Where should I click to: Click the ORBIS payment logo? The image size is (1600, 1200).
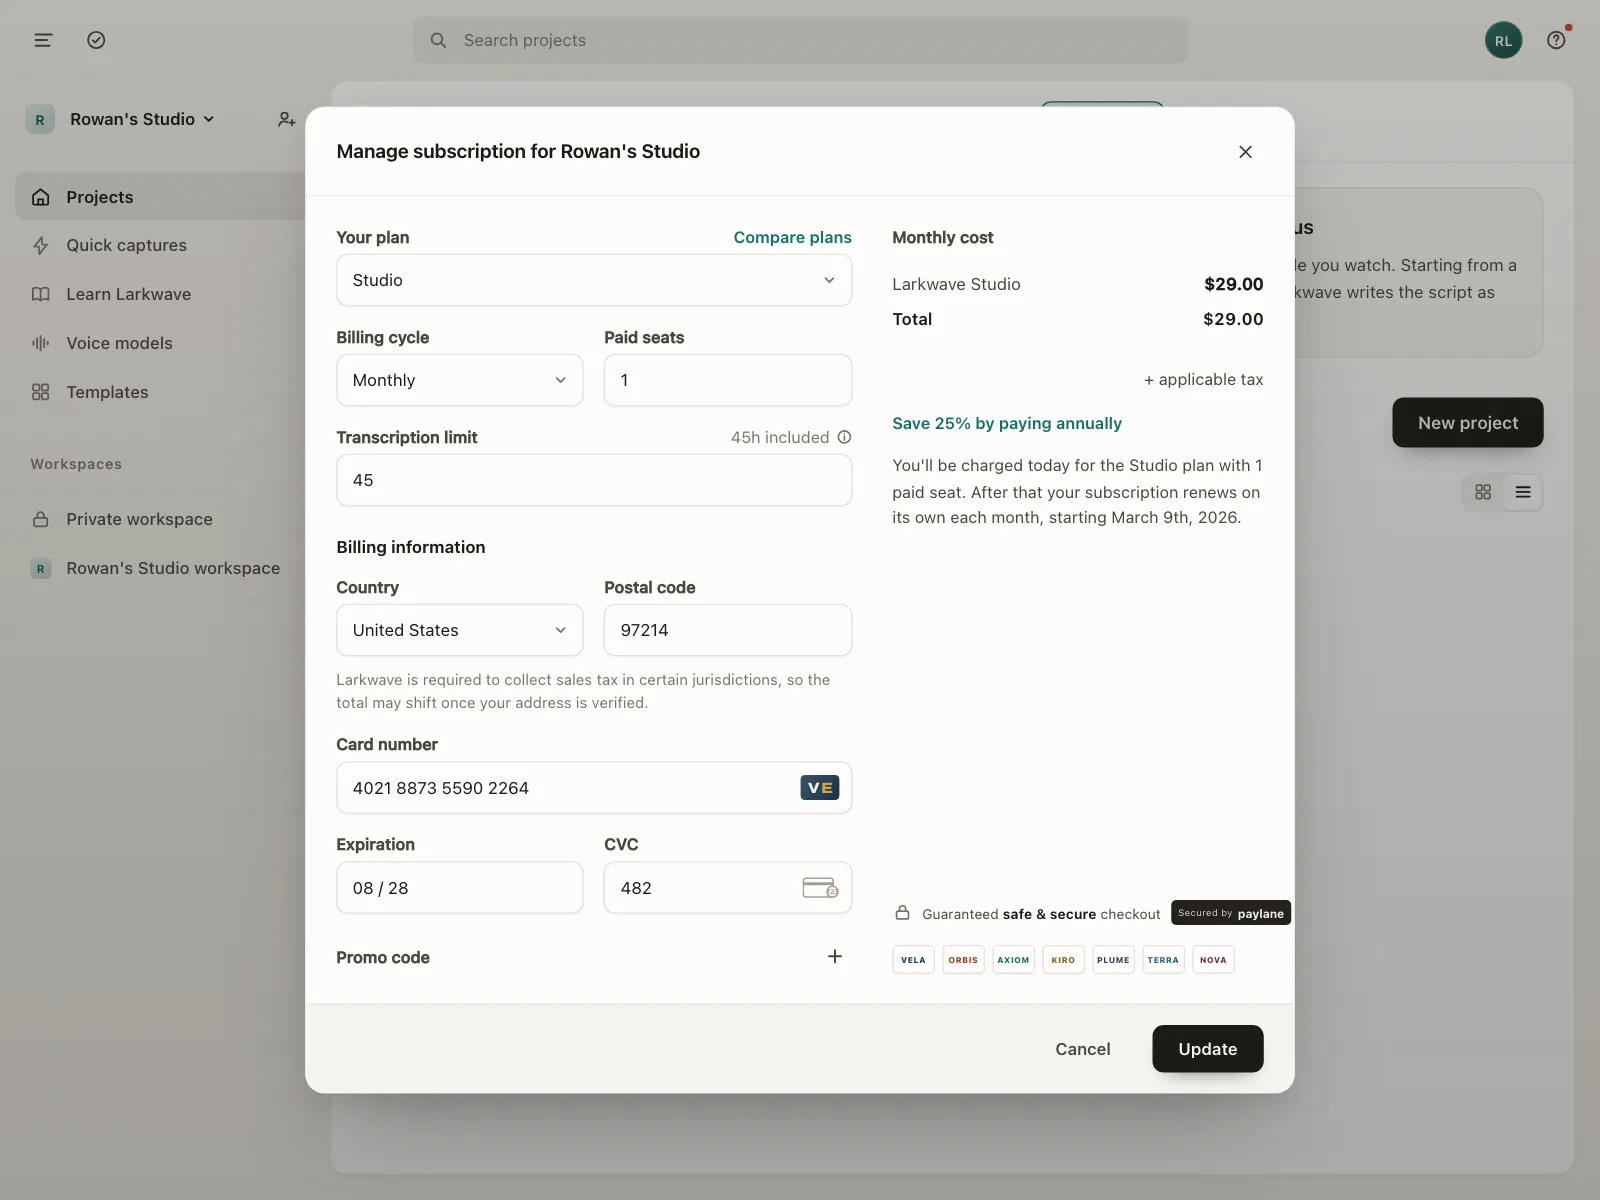[x=963, y=960]
